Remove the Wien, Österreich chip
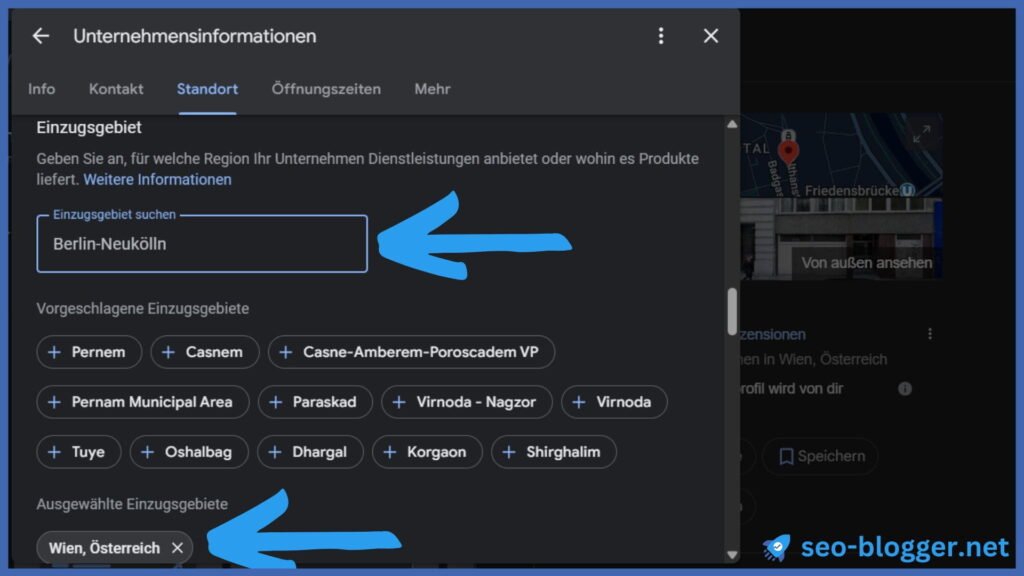The image size is (1024, 576). tap(177, 548)
